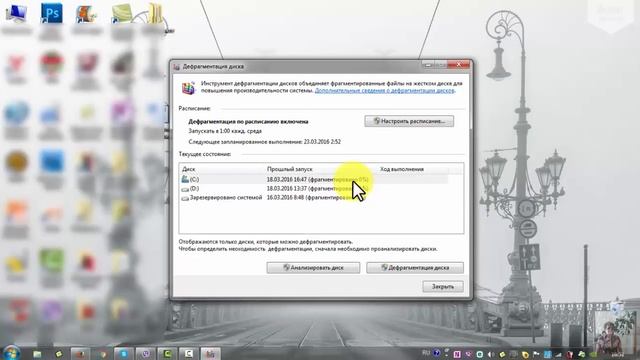Open the link about disk defragmentation
The image size is (640, 360).
click(384, 91)
